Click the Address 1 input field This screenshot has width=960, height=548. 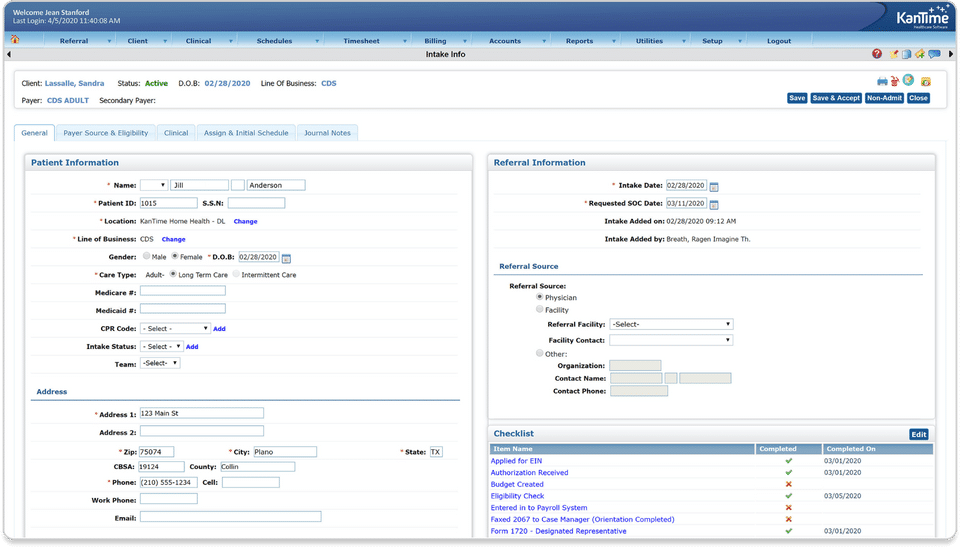point(202,413)
